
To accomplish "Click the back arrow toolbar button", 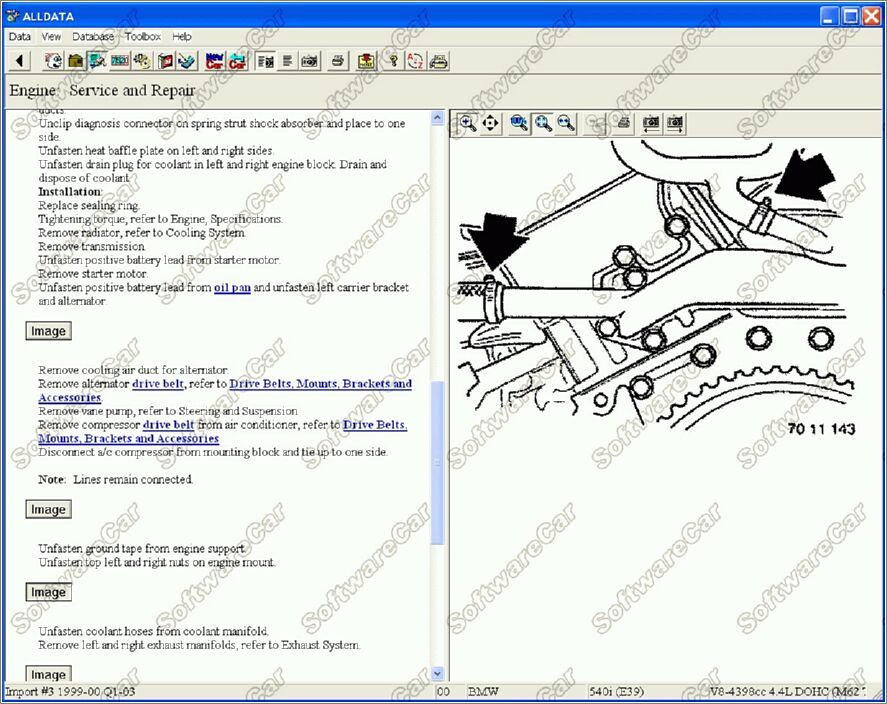I will click(19, 61).
